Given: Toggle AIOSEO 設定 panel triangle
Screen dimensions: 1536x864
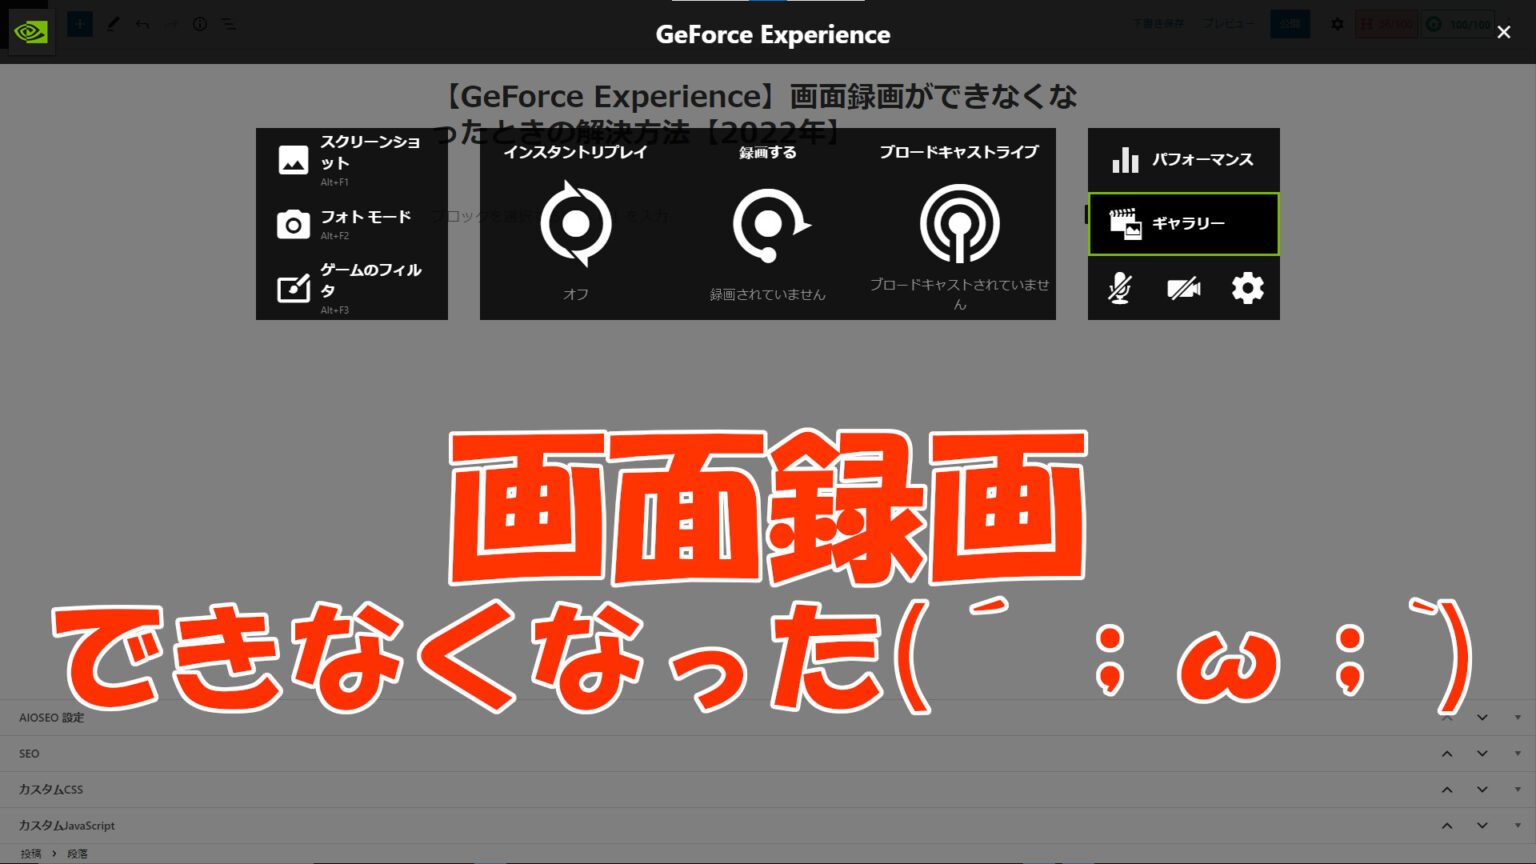Looking at the screenshot, I should point(1517,718).
